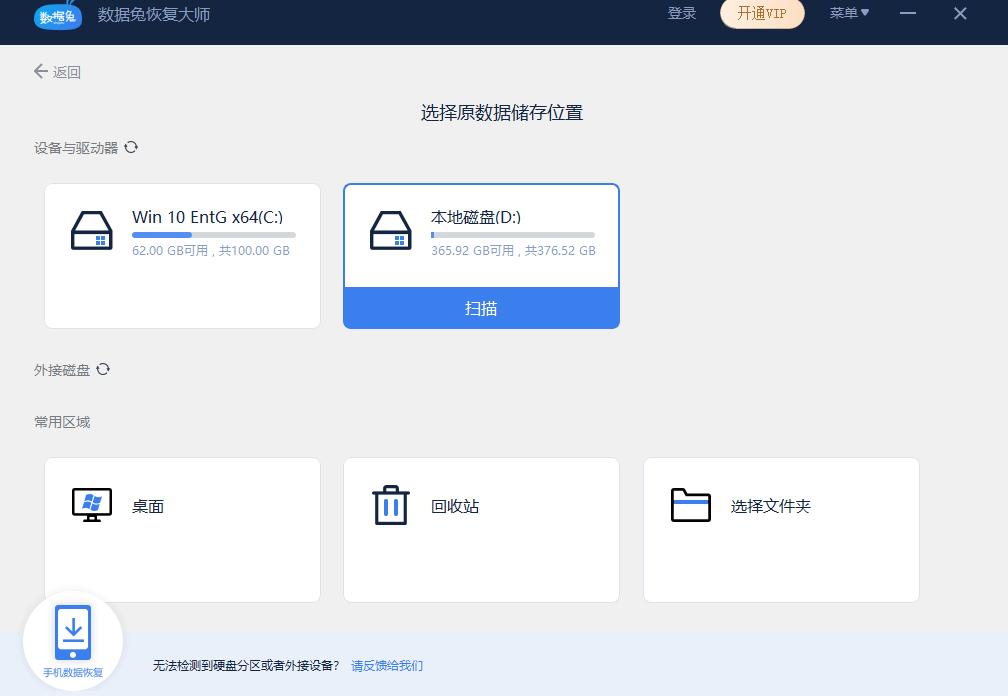Open the 桌面 desktop recovery option
Screen dimensions: 1008x696
tap(91, 506)
